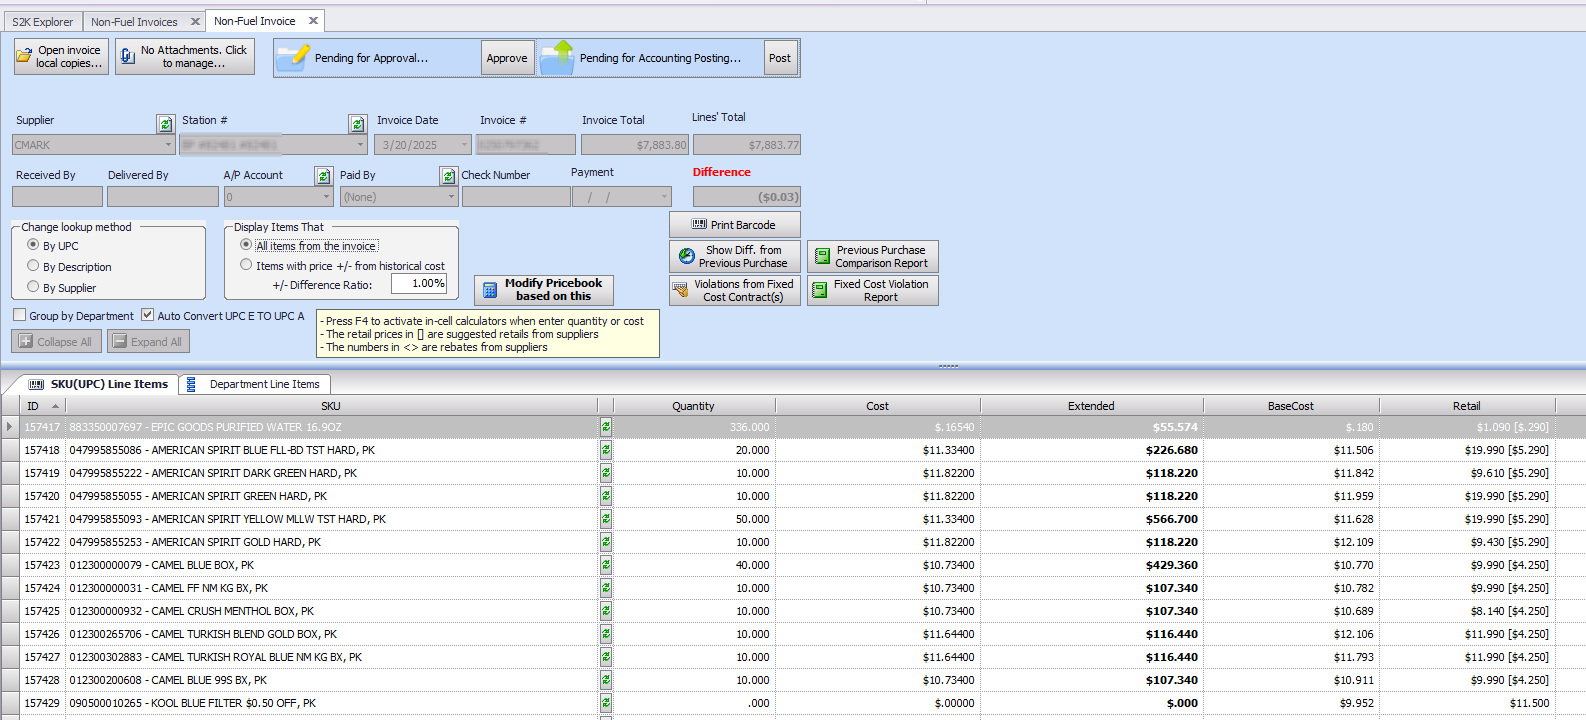This screenshot has height=720, width=1586.
Task: Select the By Description lookup method
Action: tap(33, 266)
